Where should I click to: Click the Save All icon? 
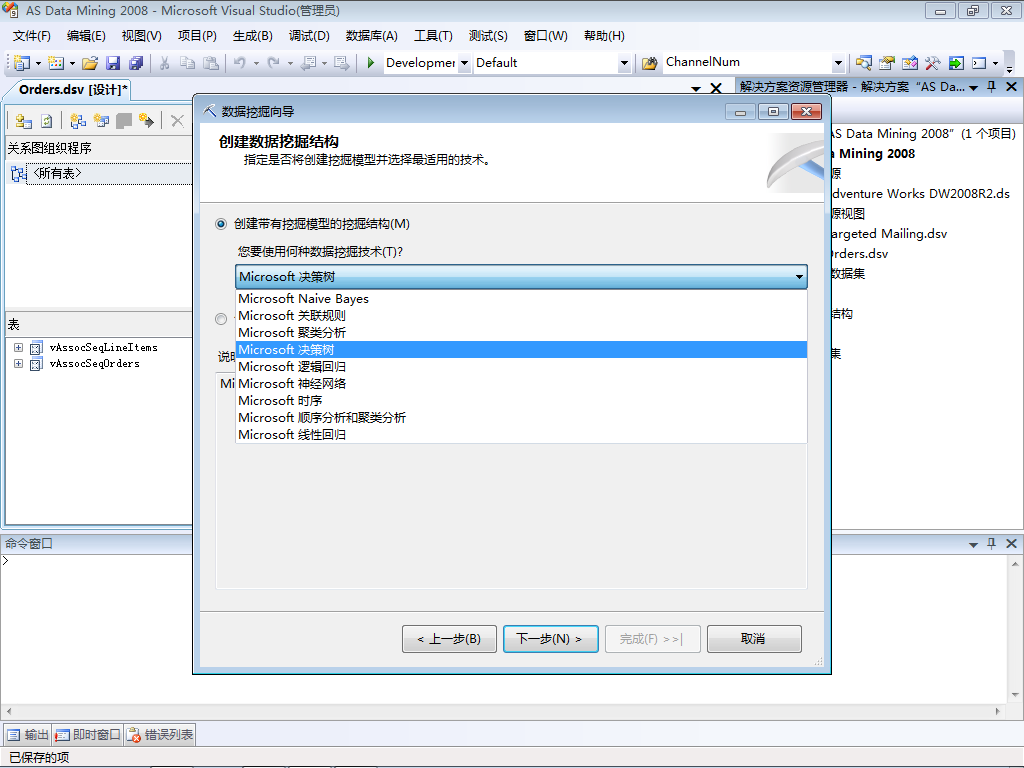136,63
